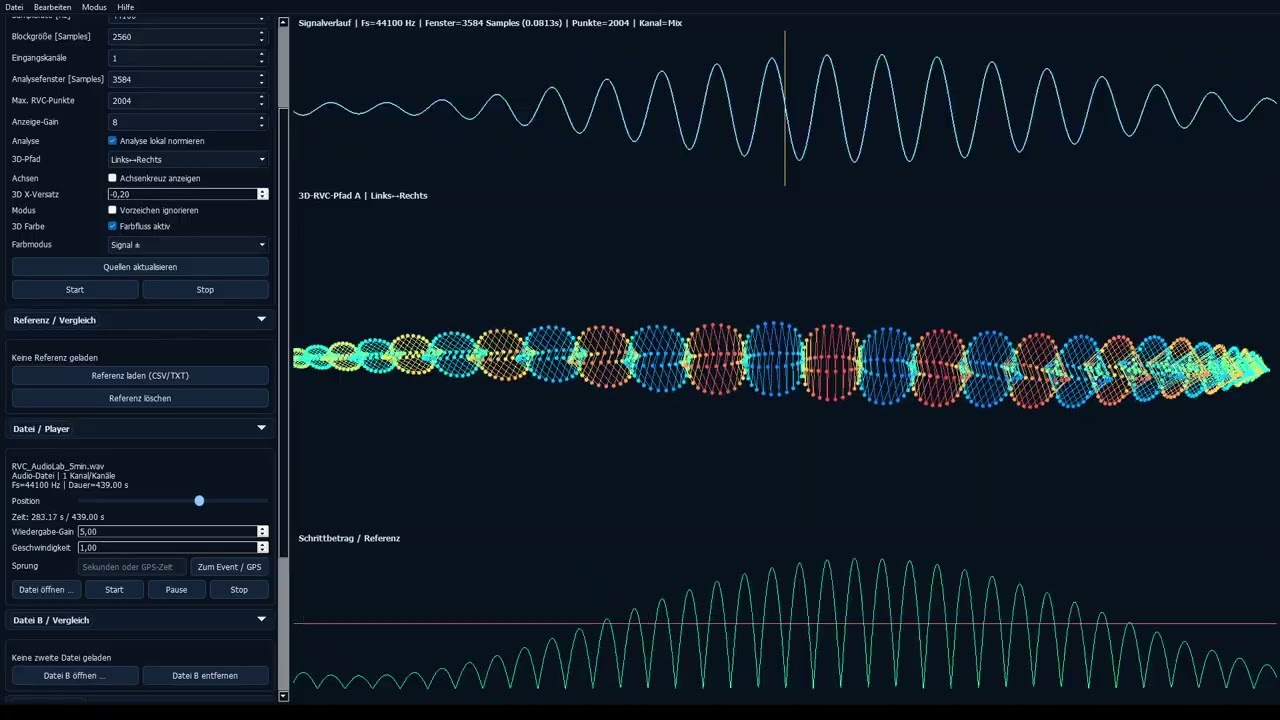1280x720 pixels.
Task: Open the Hilfe menu
Action: tap(125, 7)
